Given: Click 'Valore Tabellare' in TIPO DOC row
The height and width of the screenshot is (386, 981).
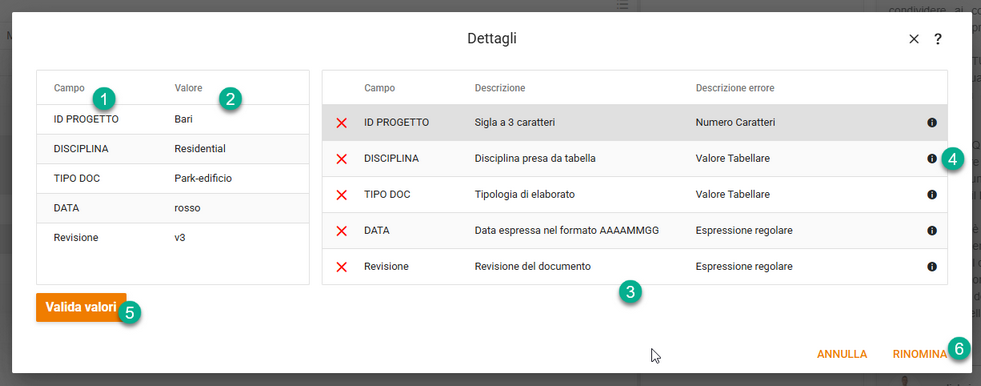Looking at the screenshot, I should point(733,195).
